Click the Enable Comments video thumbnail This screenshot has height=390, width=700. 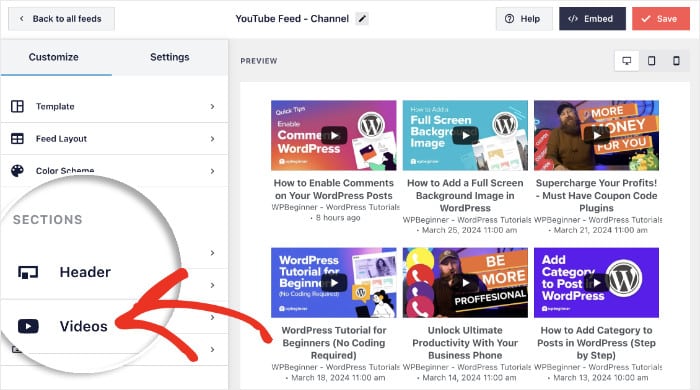point(334,136)
